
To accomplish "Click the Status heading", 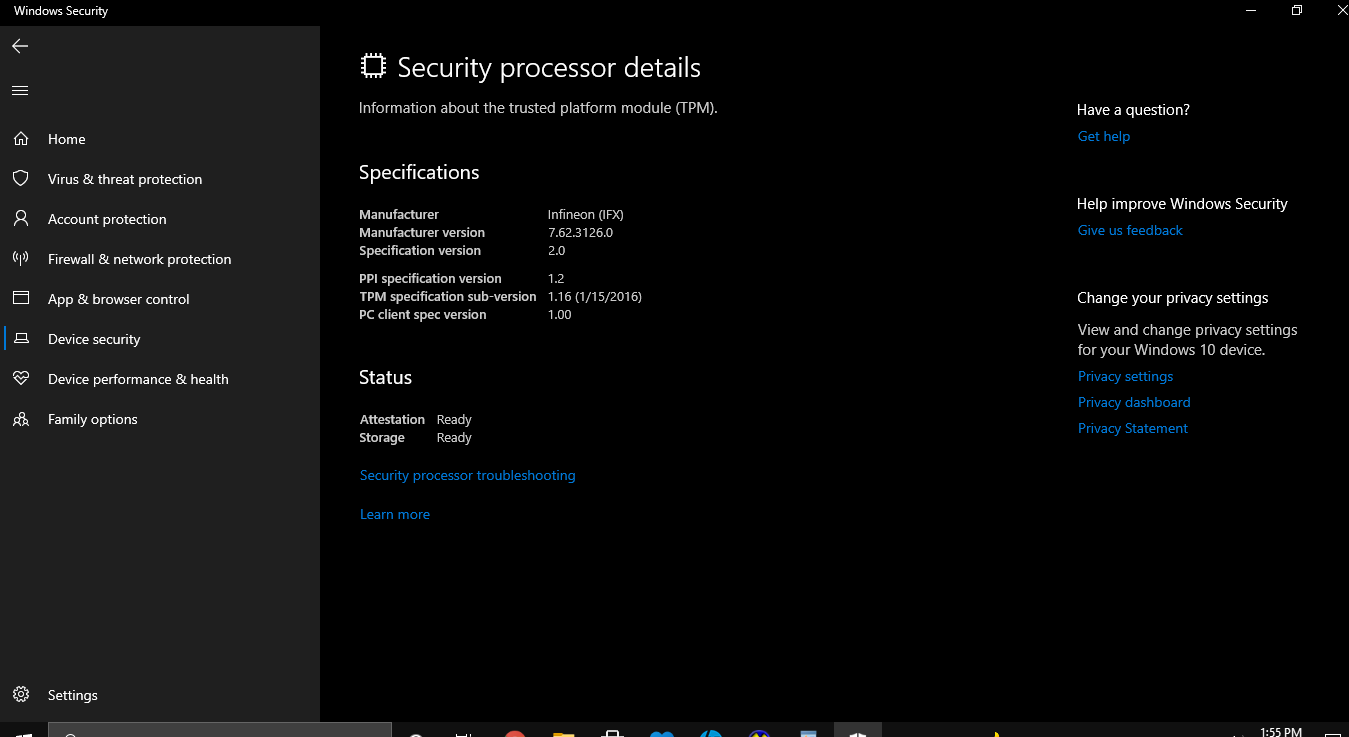I will 385,377.
